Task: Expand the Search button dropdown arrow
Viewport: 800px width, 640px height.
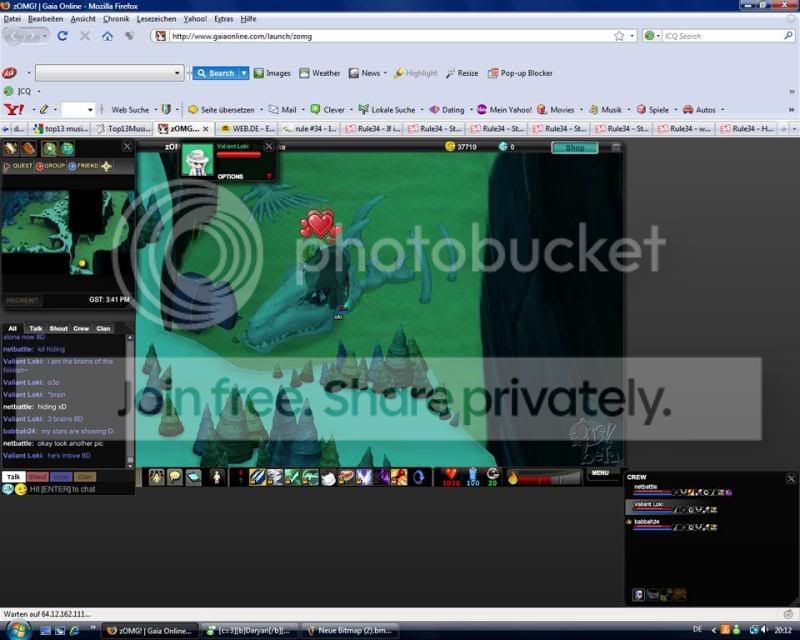Action: click(x=244, y=73)
